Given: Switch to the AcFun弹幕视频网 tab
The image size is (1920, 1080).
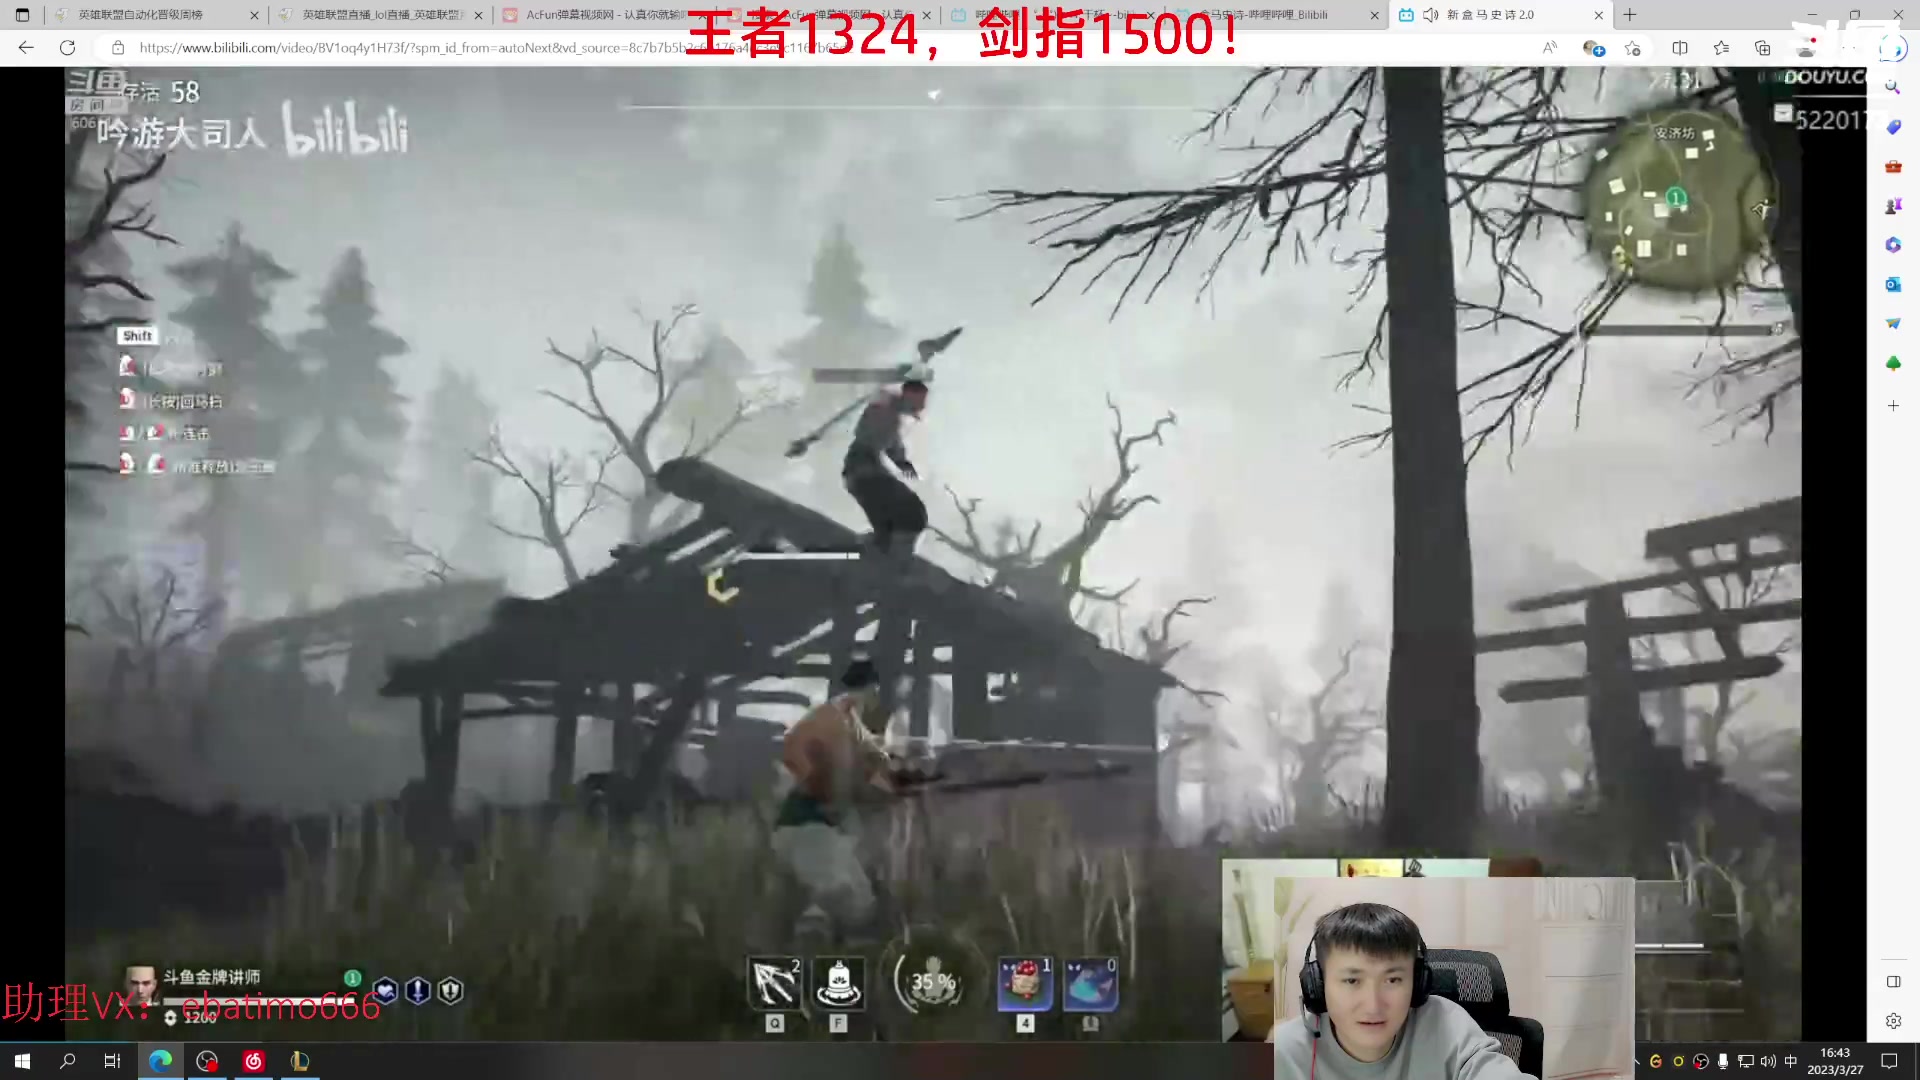Looking at the screenshot, I should (600, 15).
